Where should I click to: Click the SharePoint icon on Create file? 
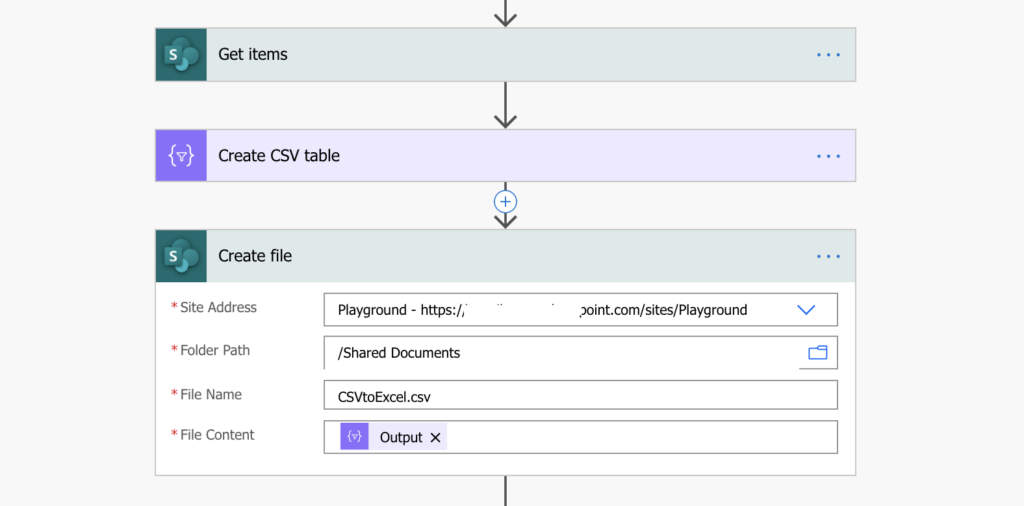181,256
